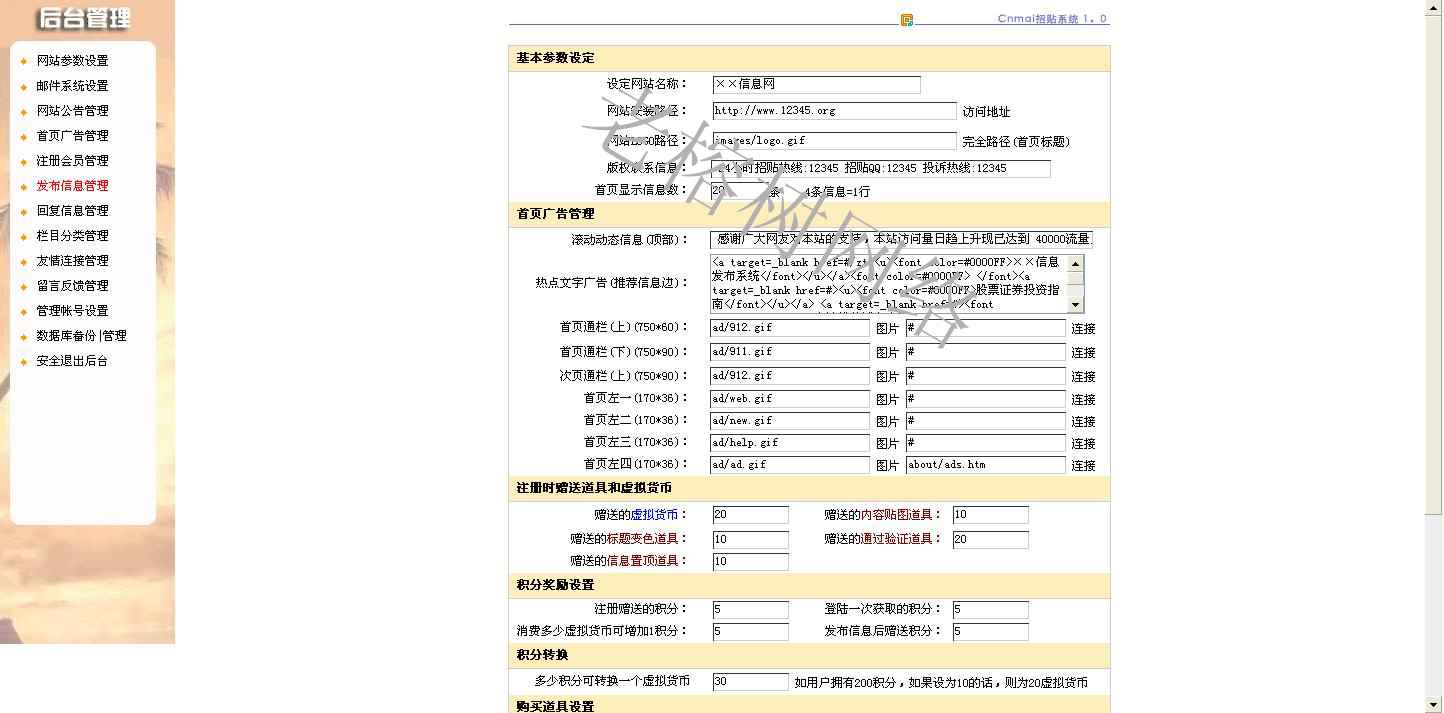
Task: Click the 首页通栏(上) link field
Action: [986, 328]
